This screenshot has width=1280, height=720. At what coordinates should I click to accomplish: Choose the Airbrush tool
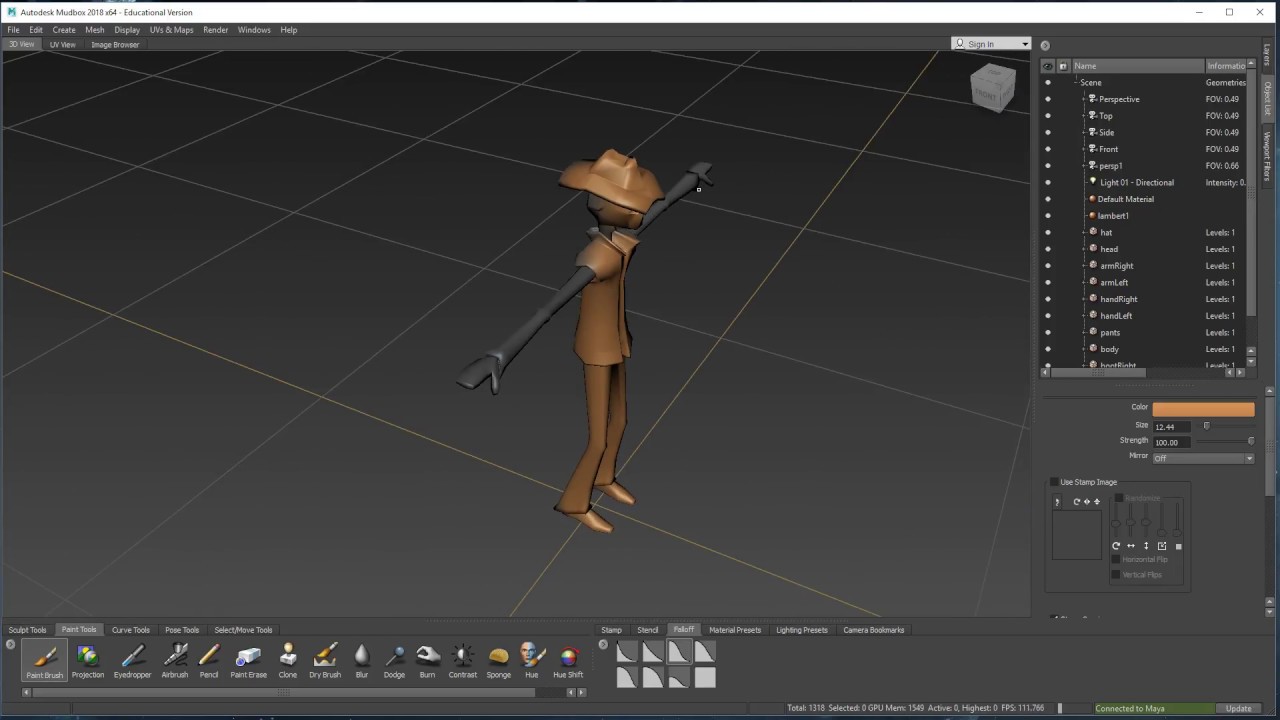click(x=175, y=661)
